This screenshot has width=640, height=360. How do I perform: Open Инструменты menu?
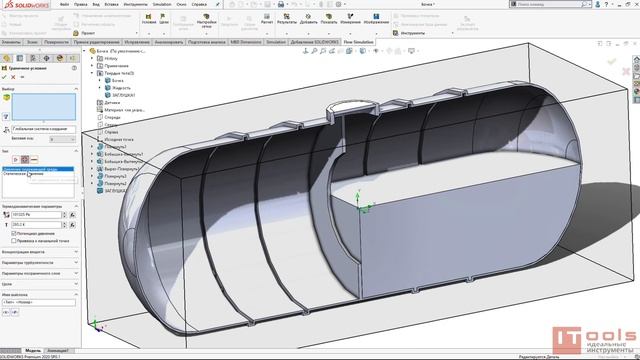136,4
